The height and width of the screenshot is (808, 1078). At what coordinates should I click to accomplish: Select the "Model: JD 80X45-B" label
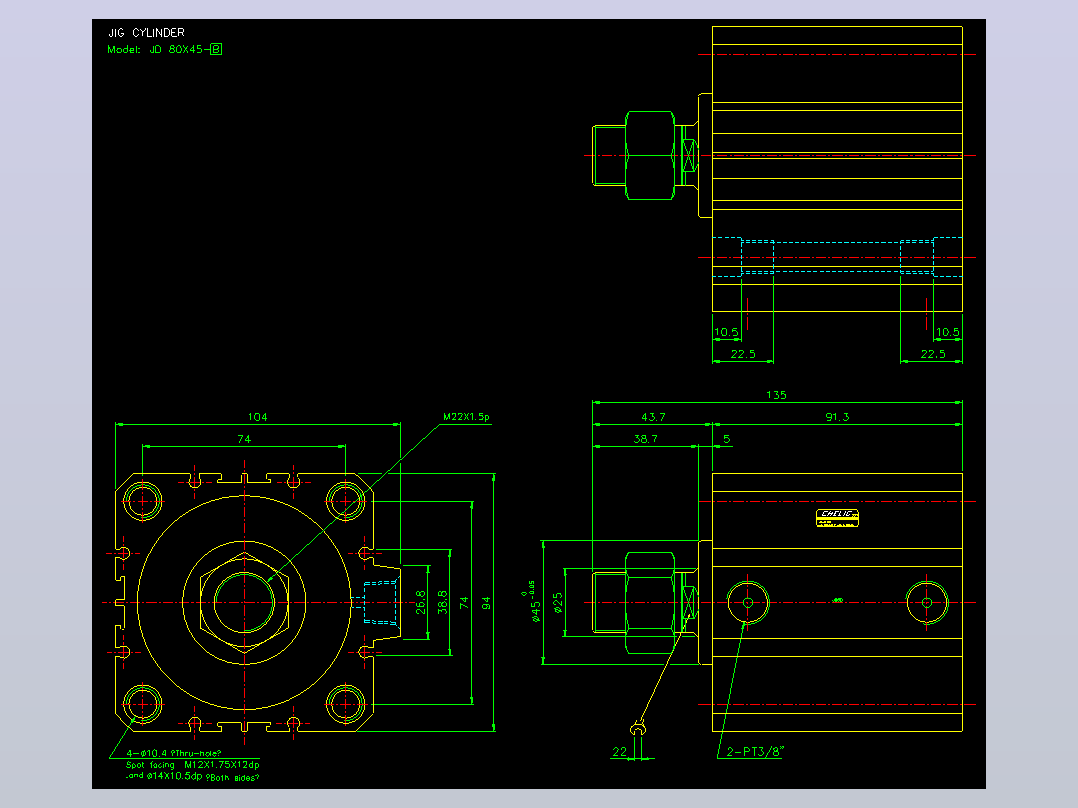pyautogui.click(x=164, y=50)
